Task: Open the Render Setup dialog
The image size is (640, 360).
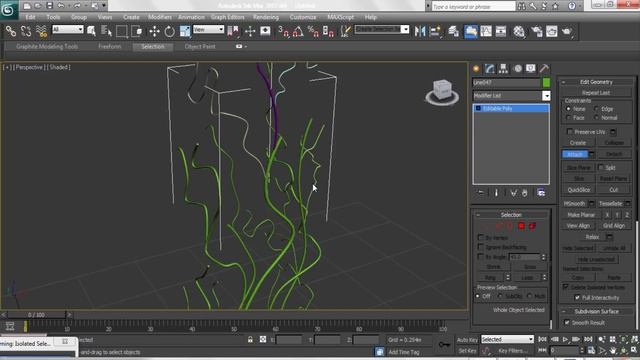Action: click(536, 31)
